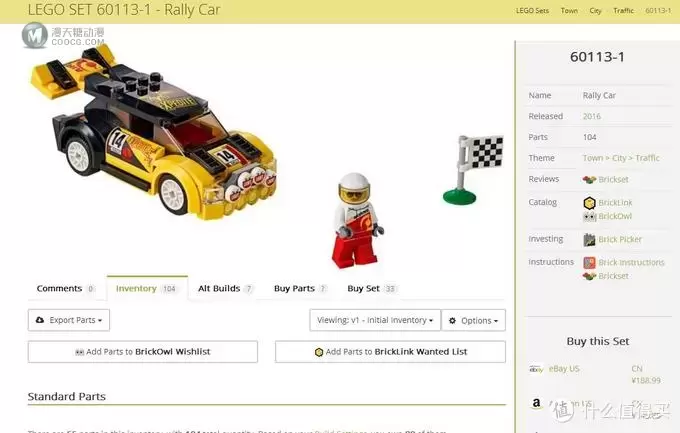Open Brick Instructions link
Viewport: 680px width, 433px height.
coord(631,262)
